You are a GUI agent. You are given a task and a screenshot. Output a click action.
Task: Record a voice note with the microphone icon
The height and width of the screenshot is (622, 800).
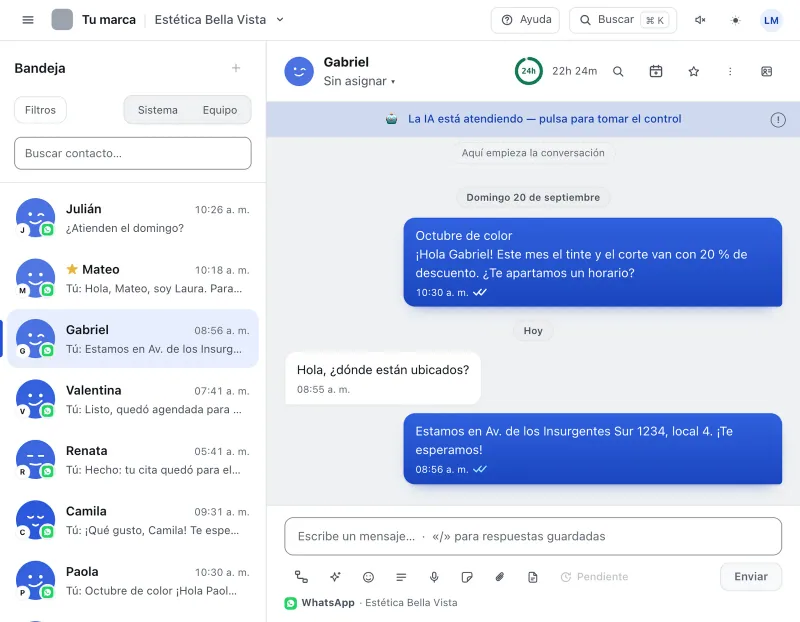[x=434, y=577]
